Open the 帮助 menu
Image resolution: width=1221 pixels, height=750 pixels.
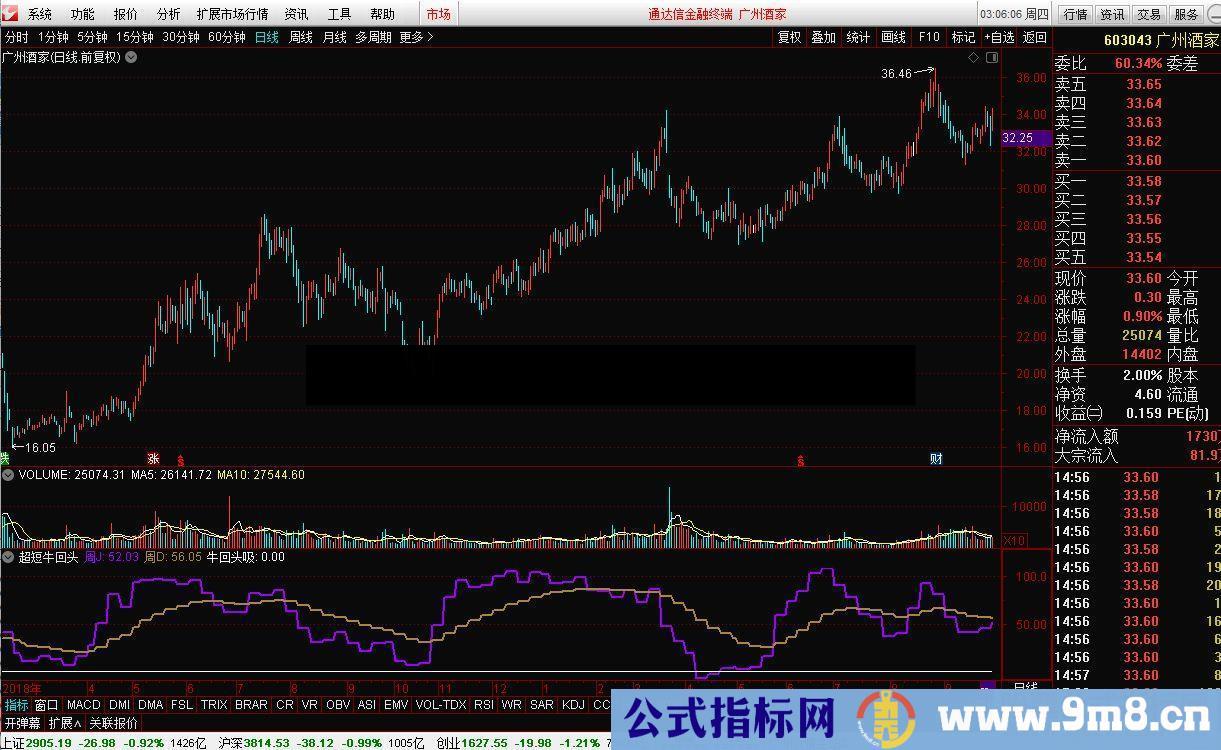pos(382,14)
